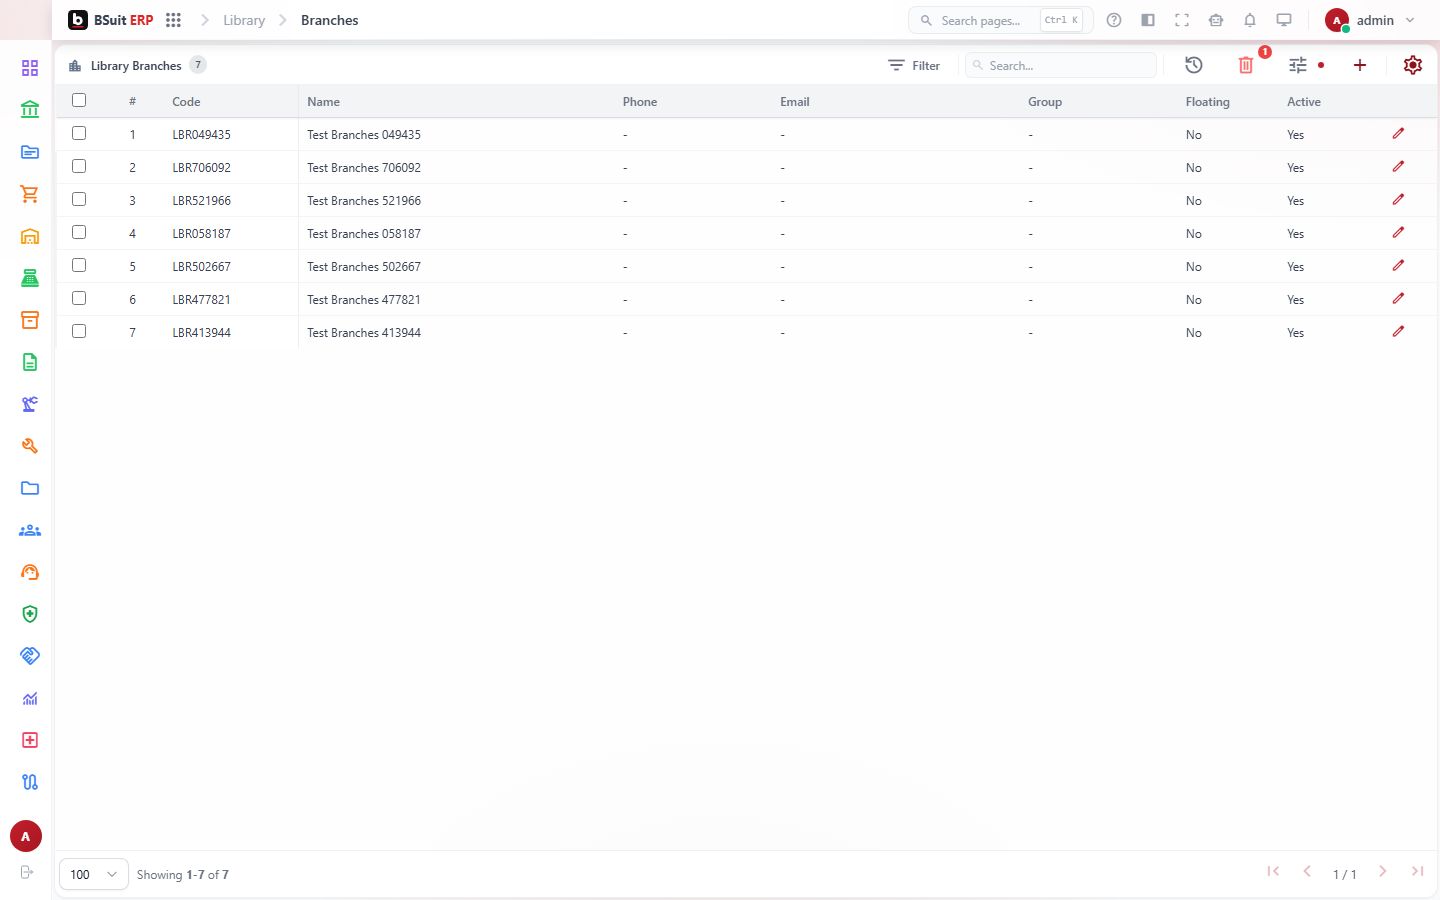Open the red trash bin with badge
Viewport: 1440px width, 900px height.
tap(1246, 65)
